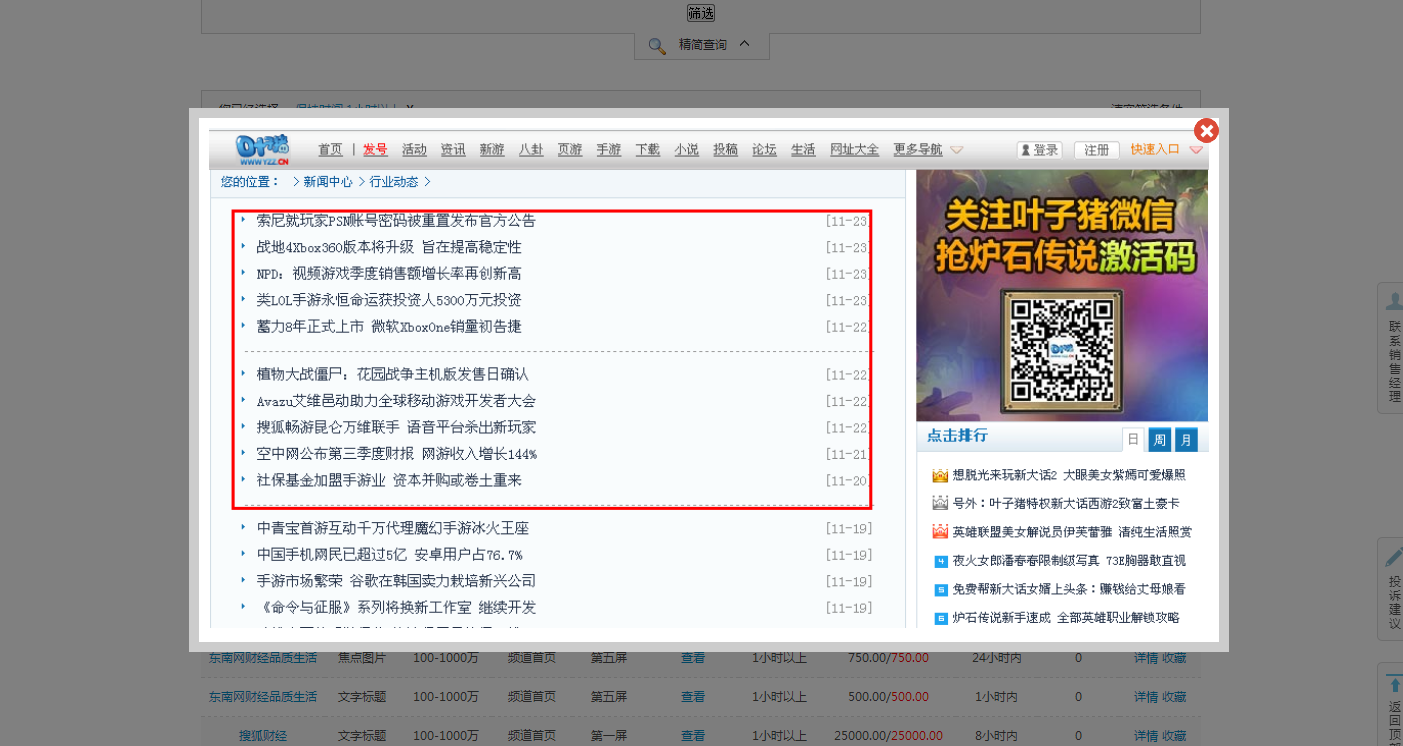Click the person icon beside 登录
1403x746 pixels.
pyautogui.click(x=1025, y=150)
